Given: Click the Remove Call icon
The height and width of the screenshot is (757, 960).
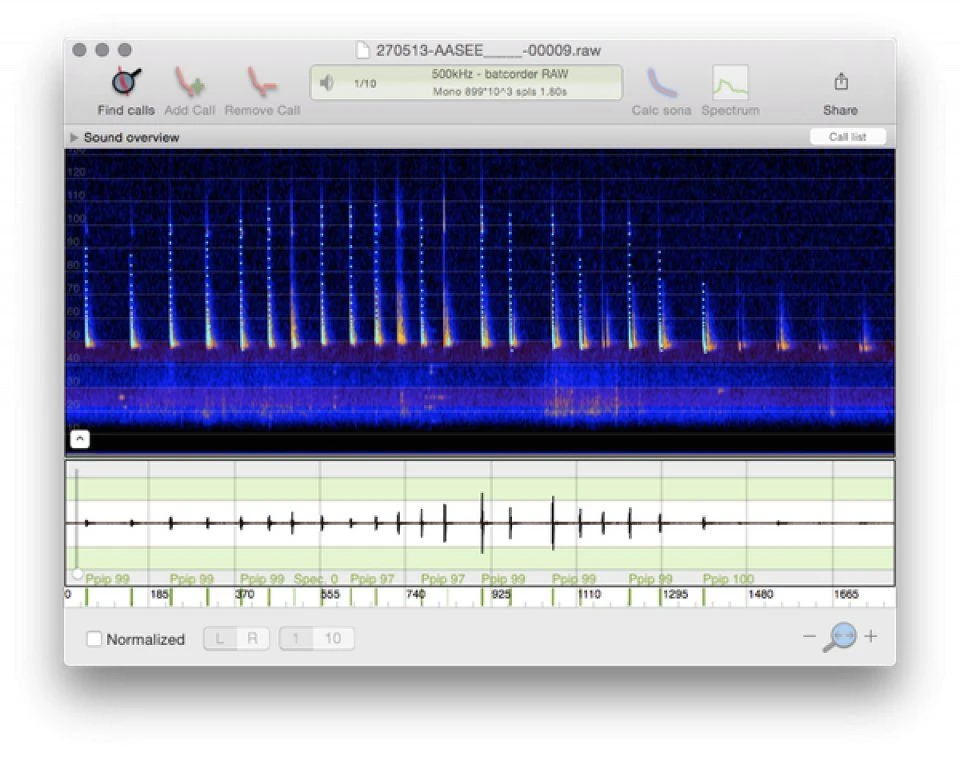Looking at the screenshot, I should 262,82.
